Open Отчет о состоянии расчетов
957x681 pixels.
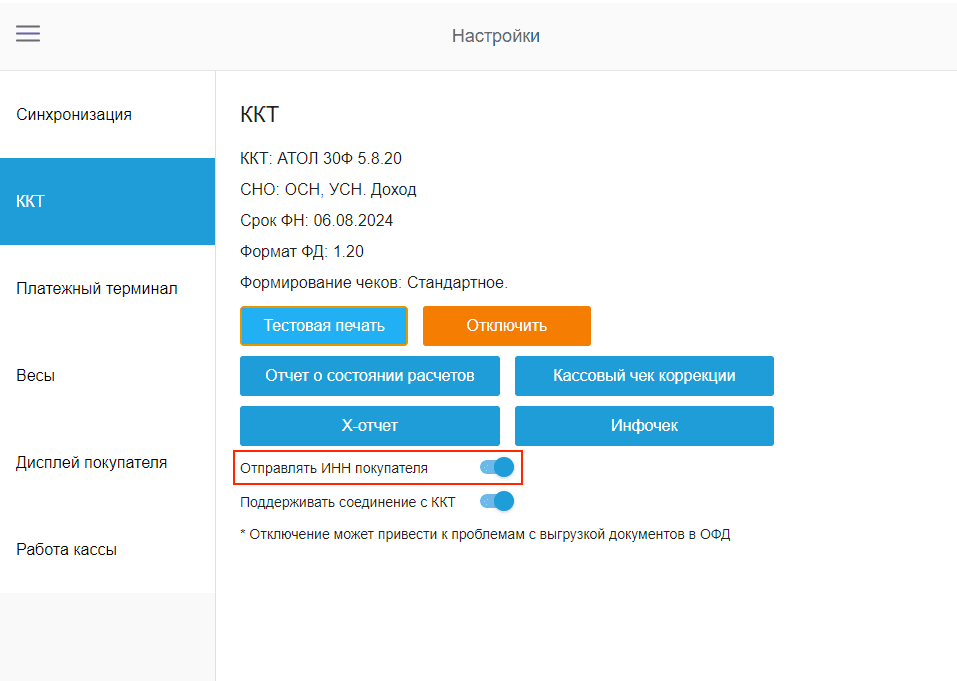click(369, 376)
